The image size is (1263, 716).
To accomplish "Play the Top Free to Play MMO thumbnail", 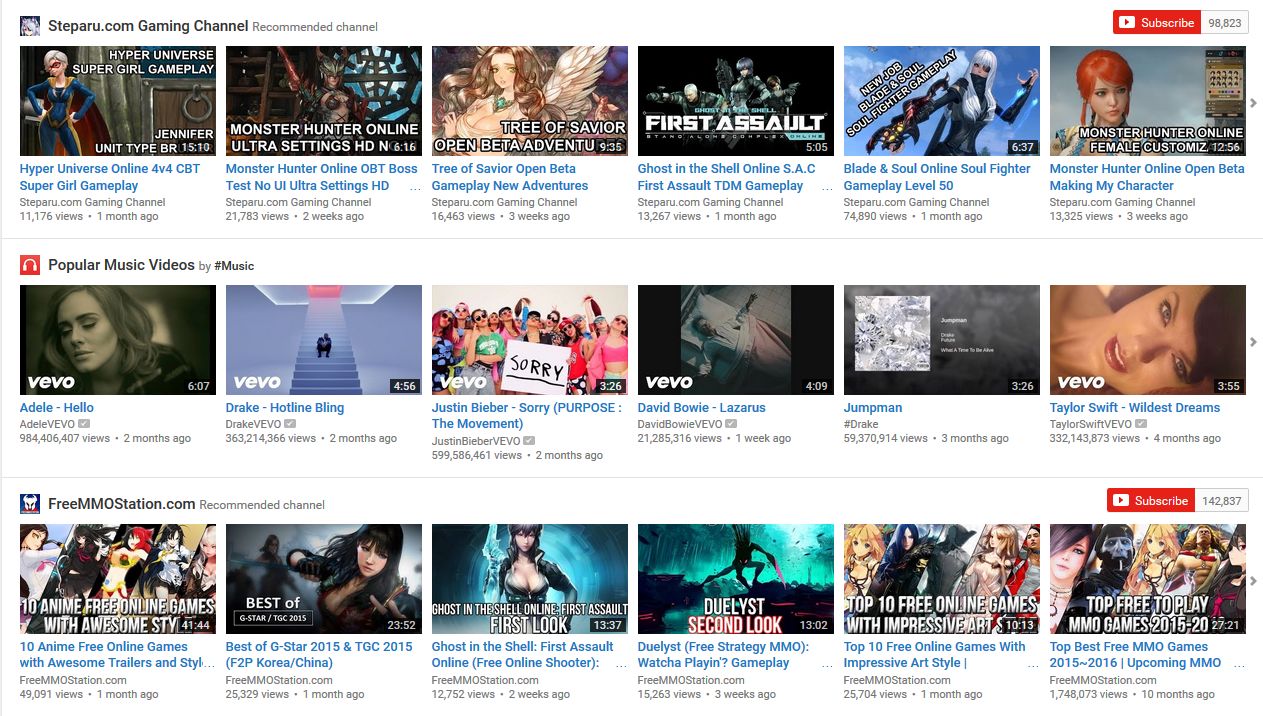I will (x=1148, y=579).
